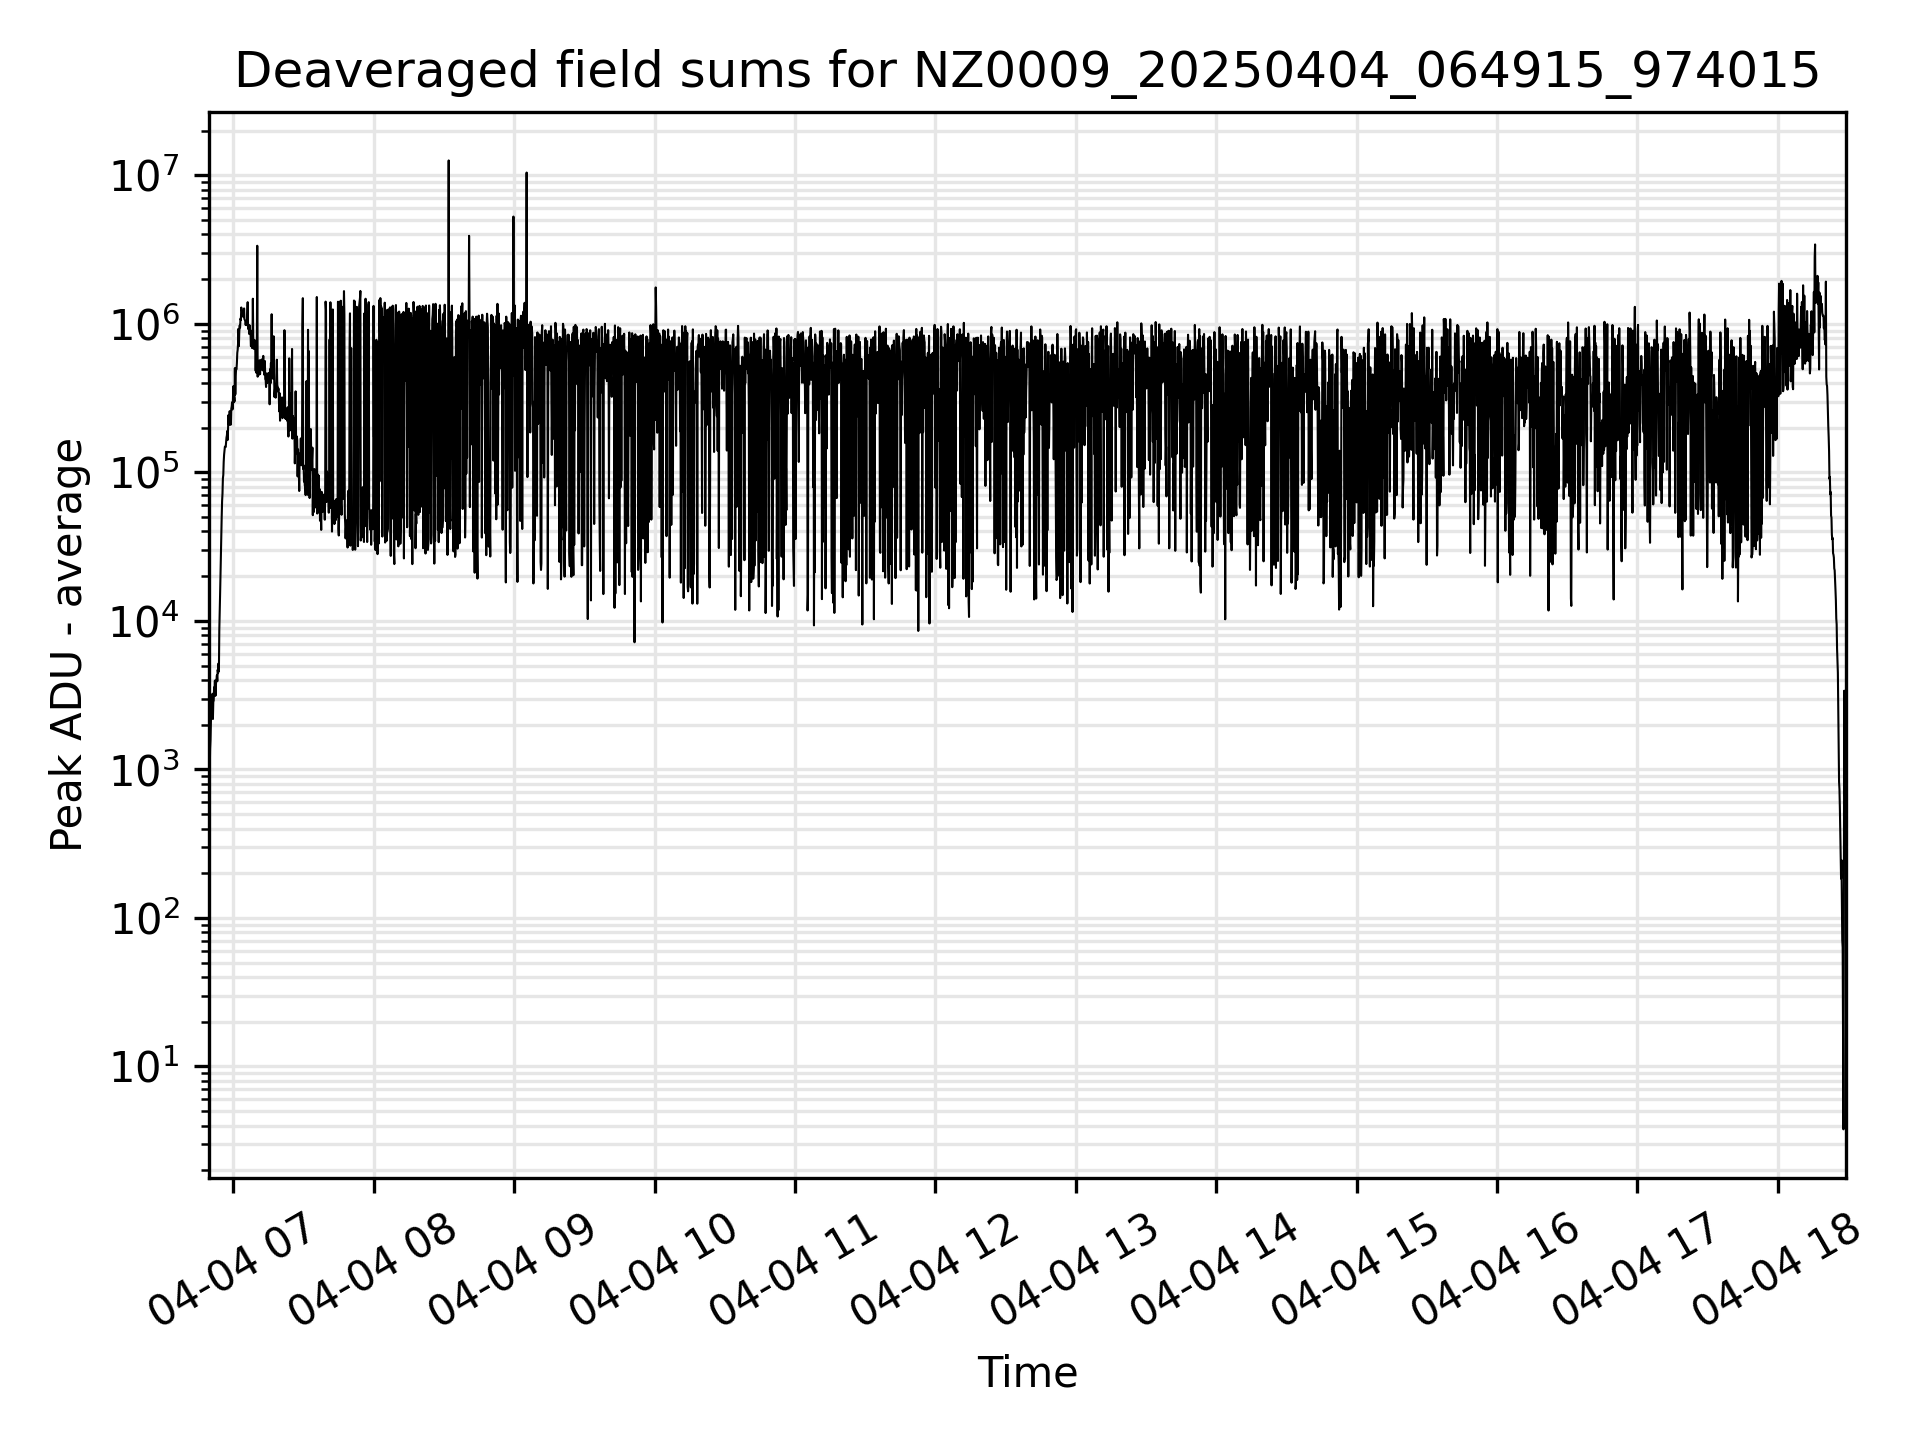
Task: Click the x-axis label 'Time'
Action: [1027, 1373]
